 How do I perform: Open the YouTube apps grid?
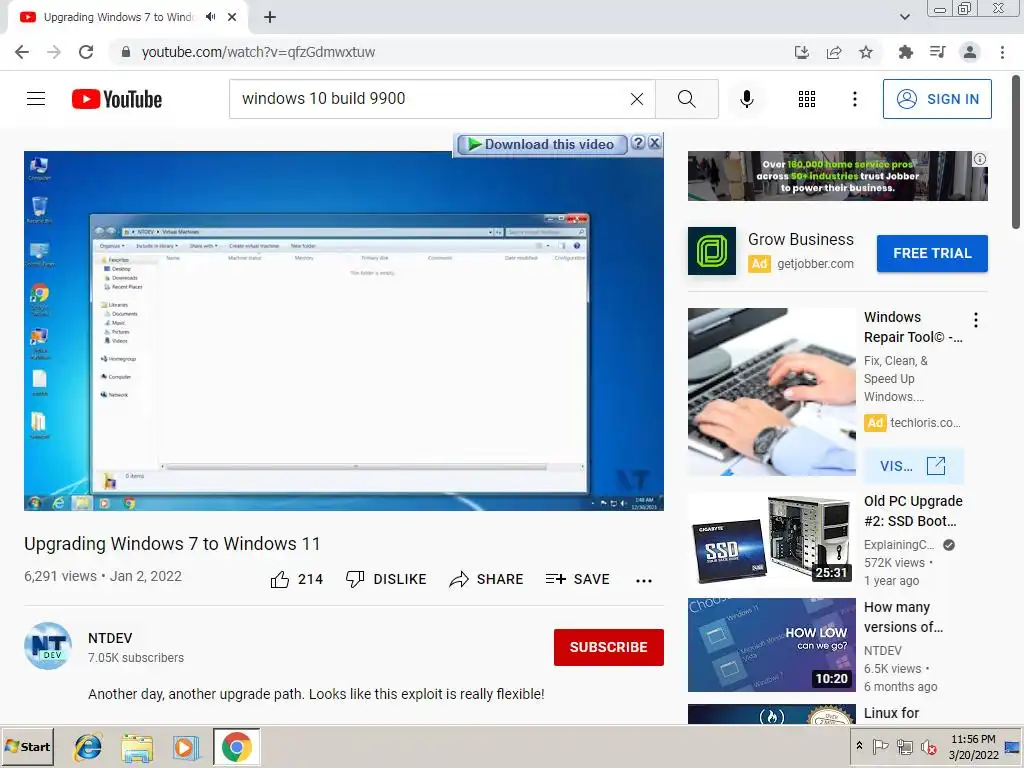pos(807,99)
